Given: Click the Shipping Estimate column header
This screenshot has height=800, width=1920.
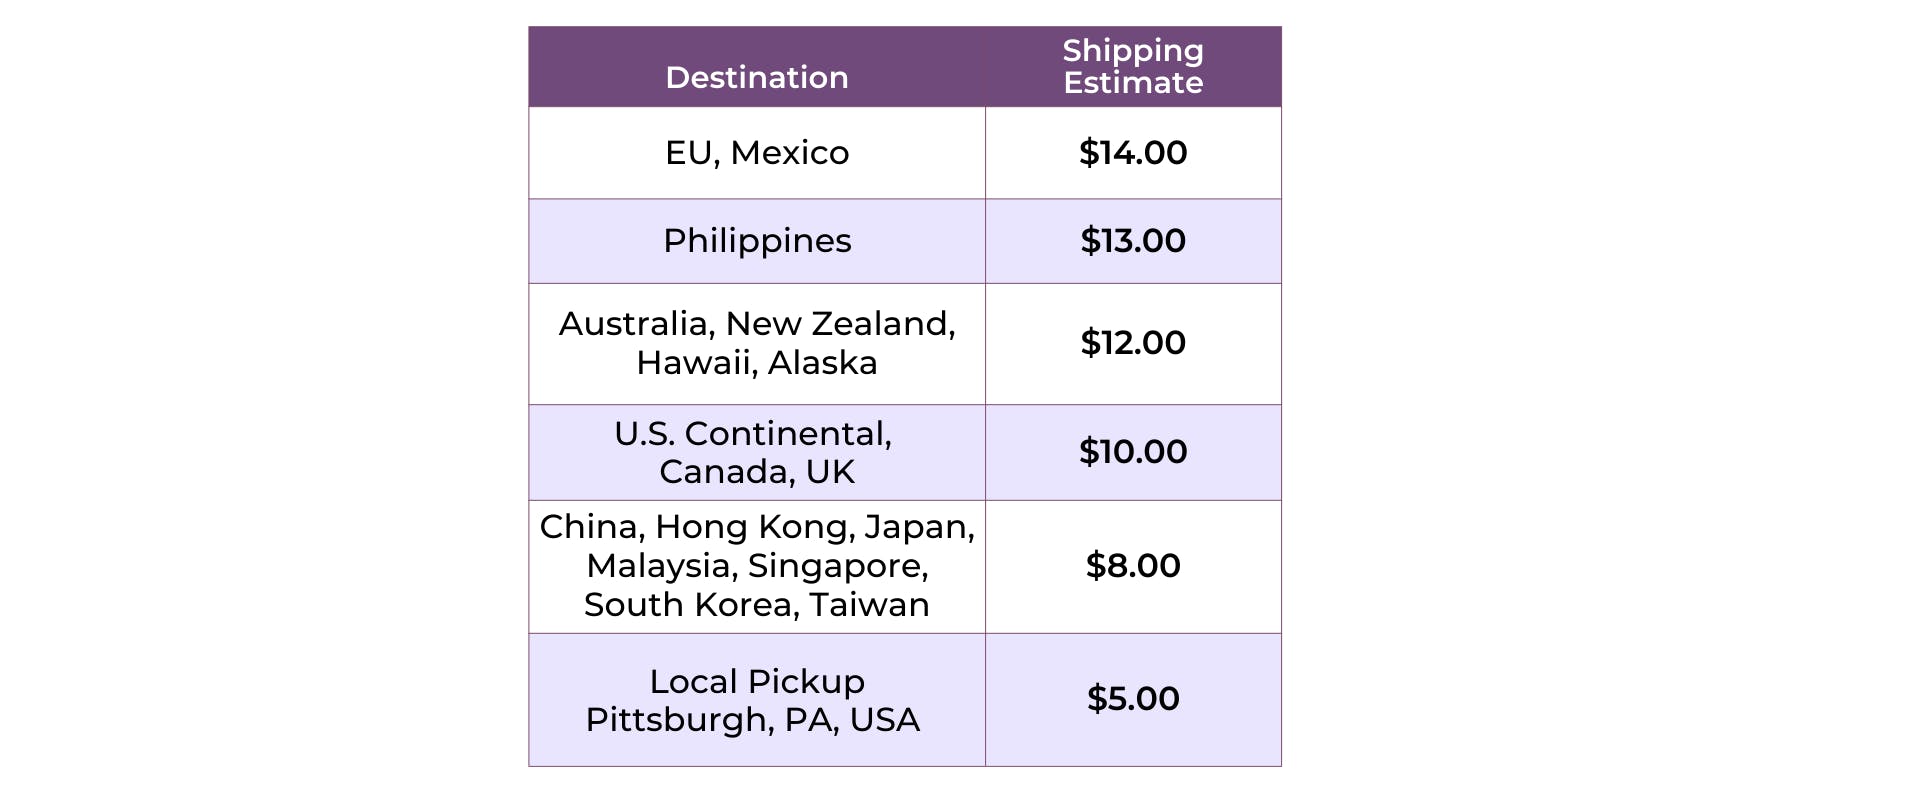Looking at the screenshot, I should pos(1132,66).
